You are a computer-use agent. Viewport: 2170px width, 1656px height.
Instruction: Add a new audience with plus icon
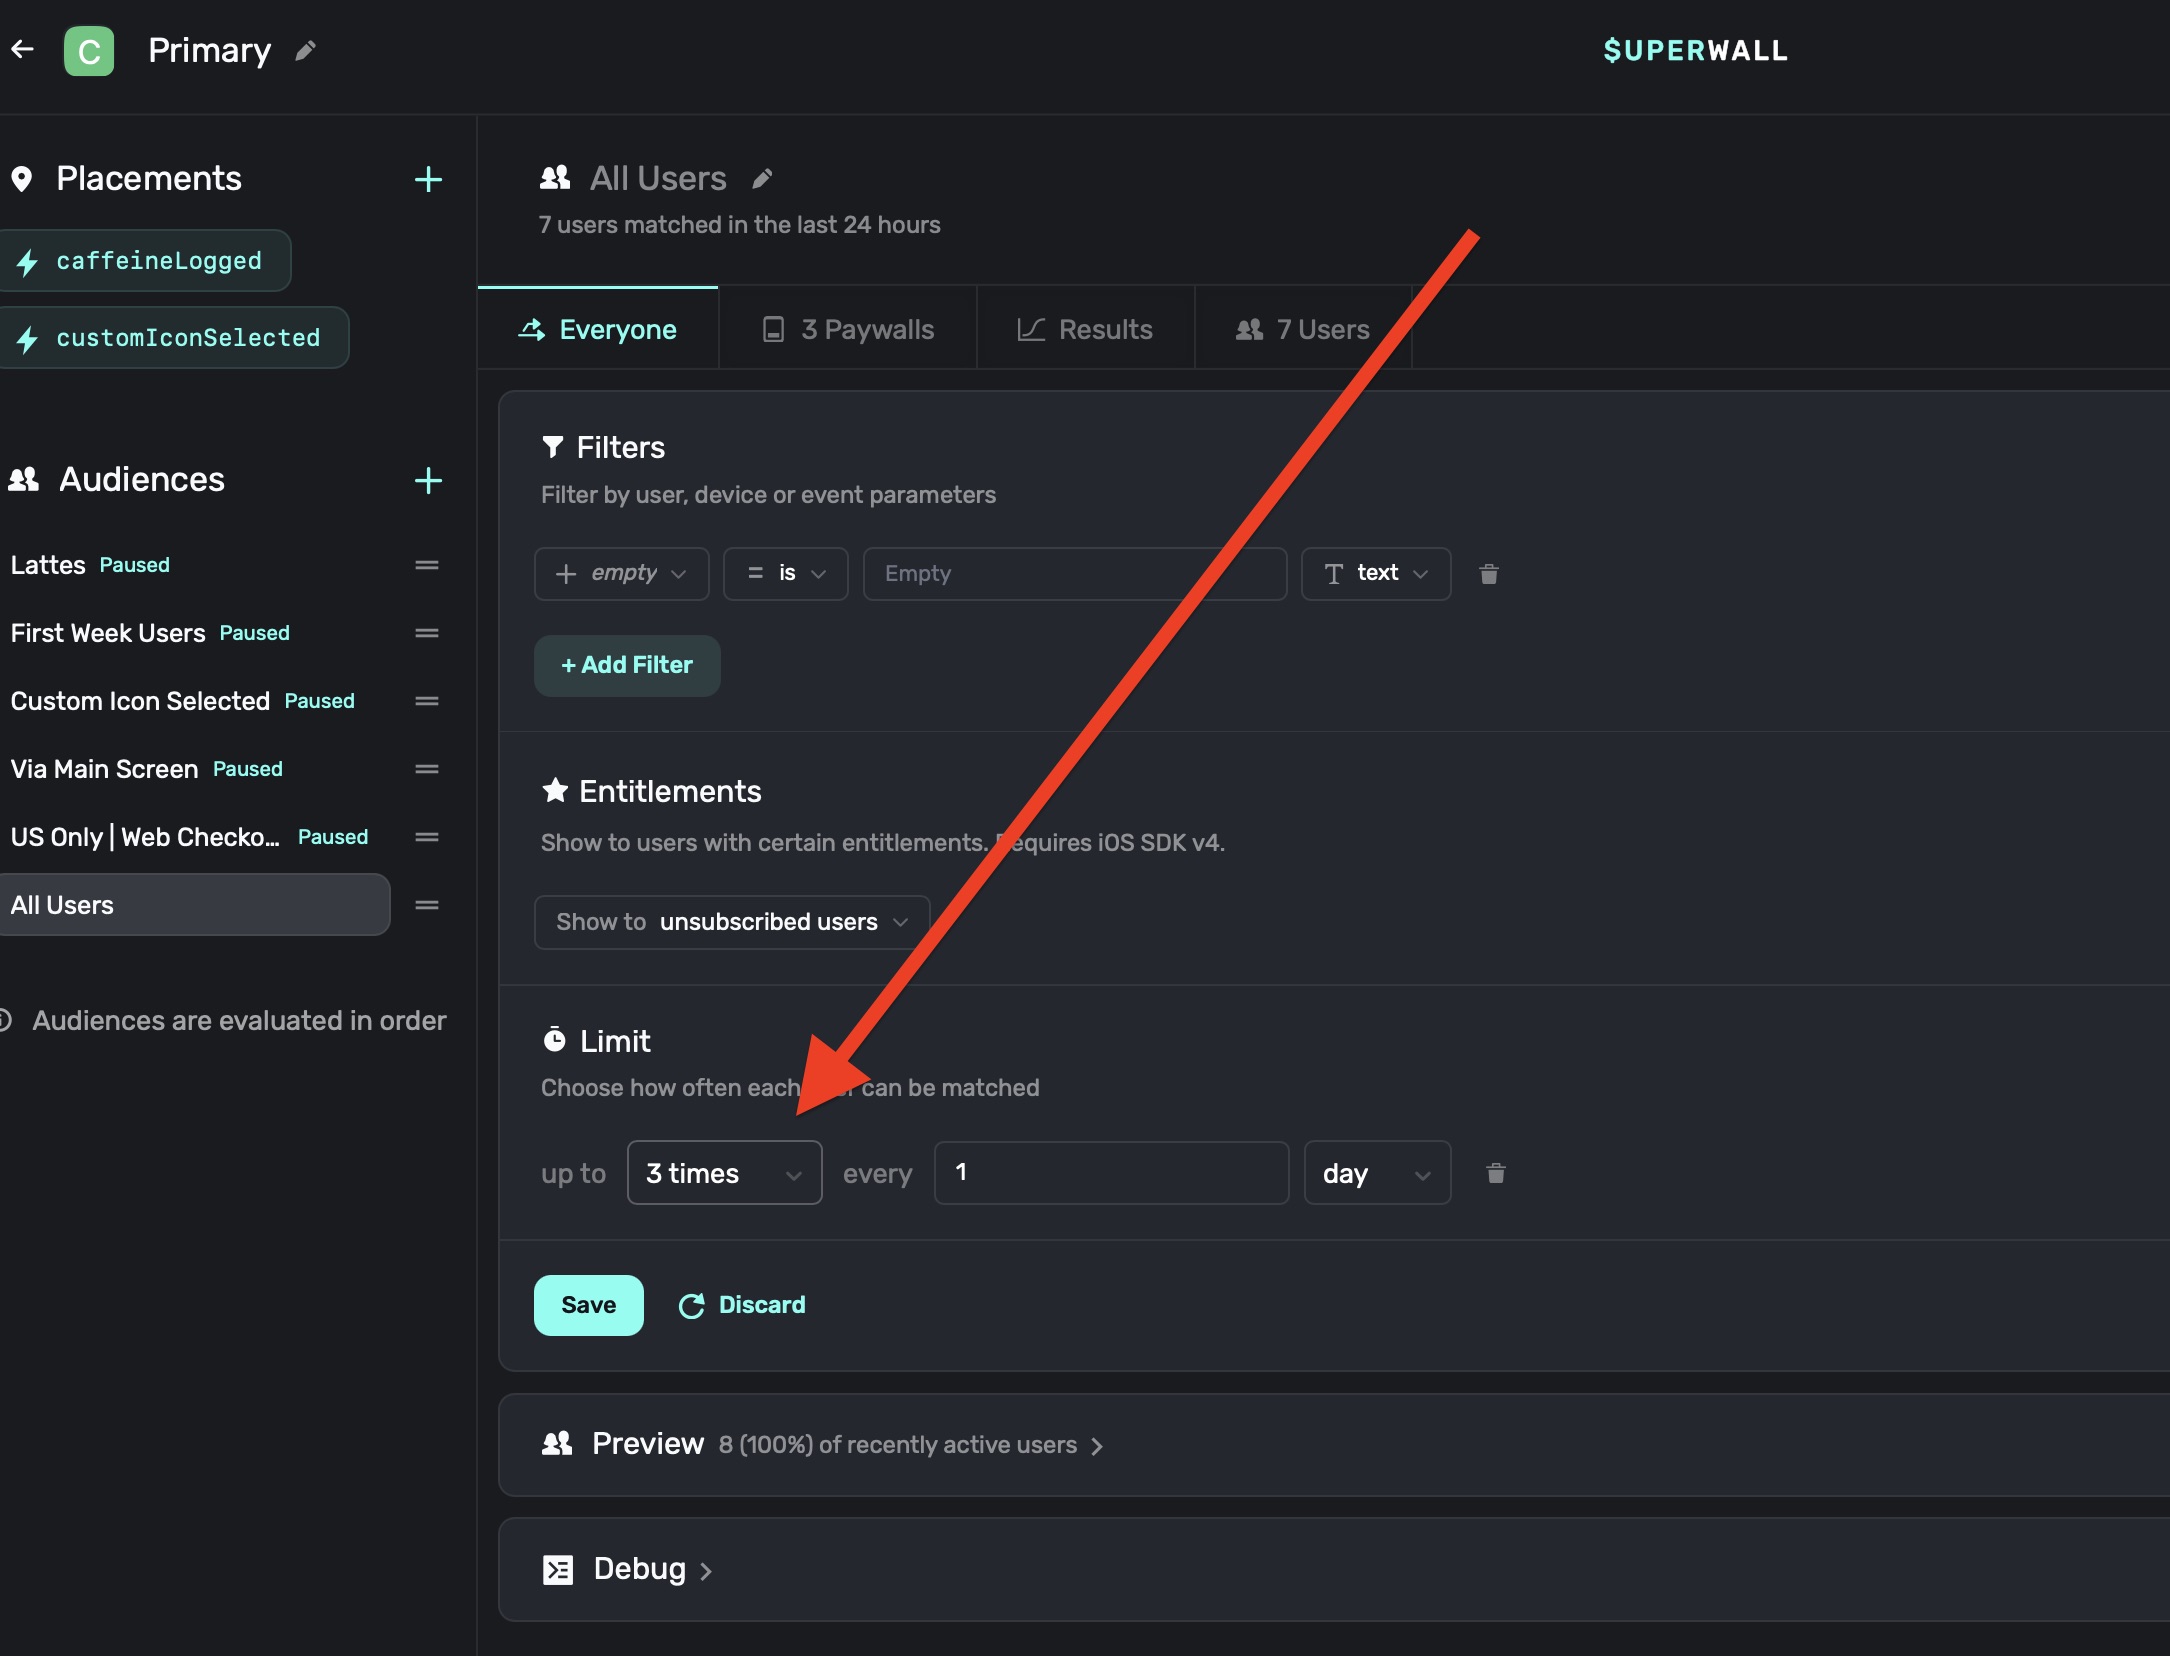pyautogui.click(x=428, y=480)
